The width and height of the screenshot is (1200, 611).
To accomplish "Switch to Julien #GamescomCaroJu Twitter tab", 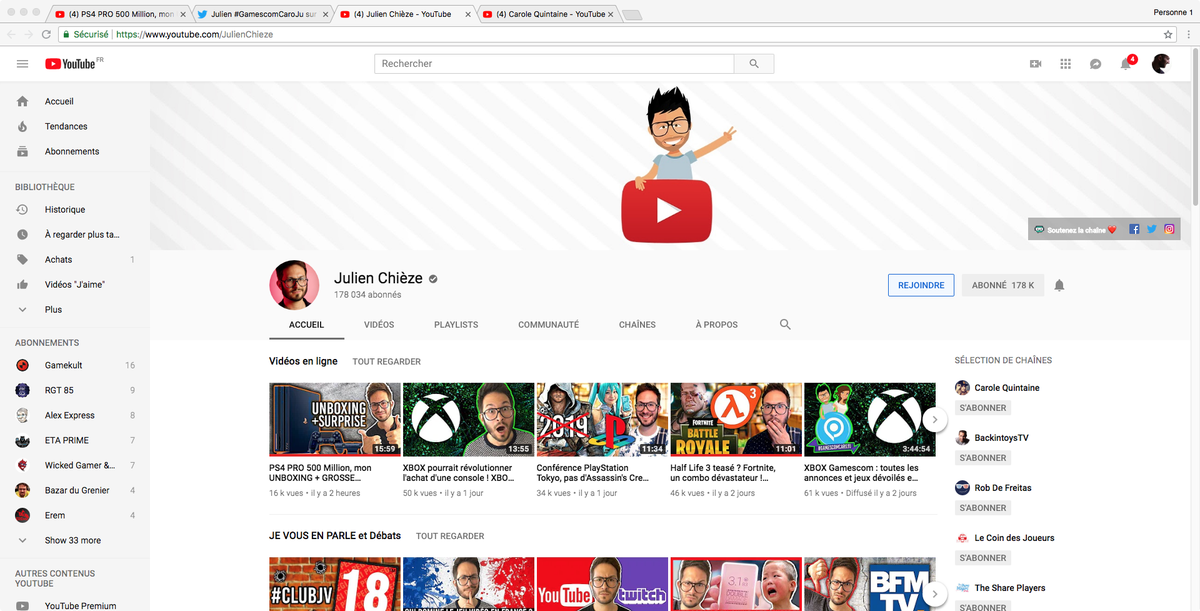I will [x=261, y=14].
